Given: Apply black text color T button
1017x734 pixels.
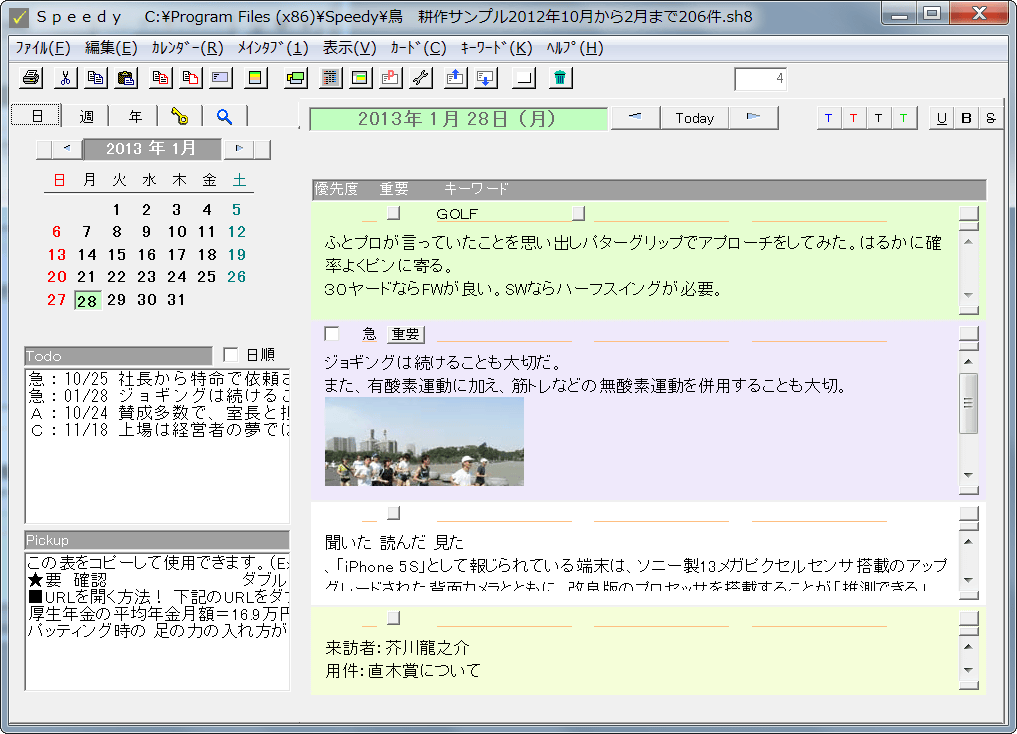Looking at the screenshot, I should tap(878, 118).
